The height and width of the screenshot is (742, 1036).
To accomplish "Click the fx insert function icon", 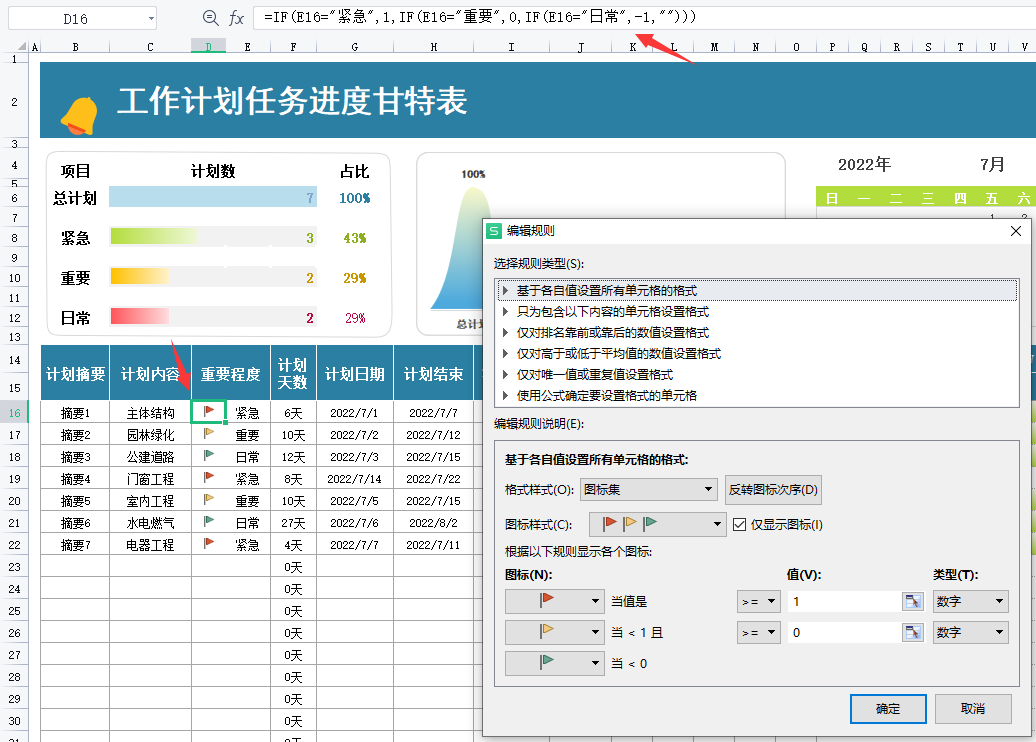I will (237, 18).
